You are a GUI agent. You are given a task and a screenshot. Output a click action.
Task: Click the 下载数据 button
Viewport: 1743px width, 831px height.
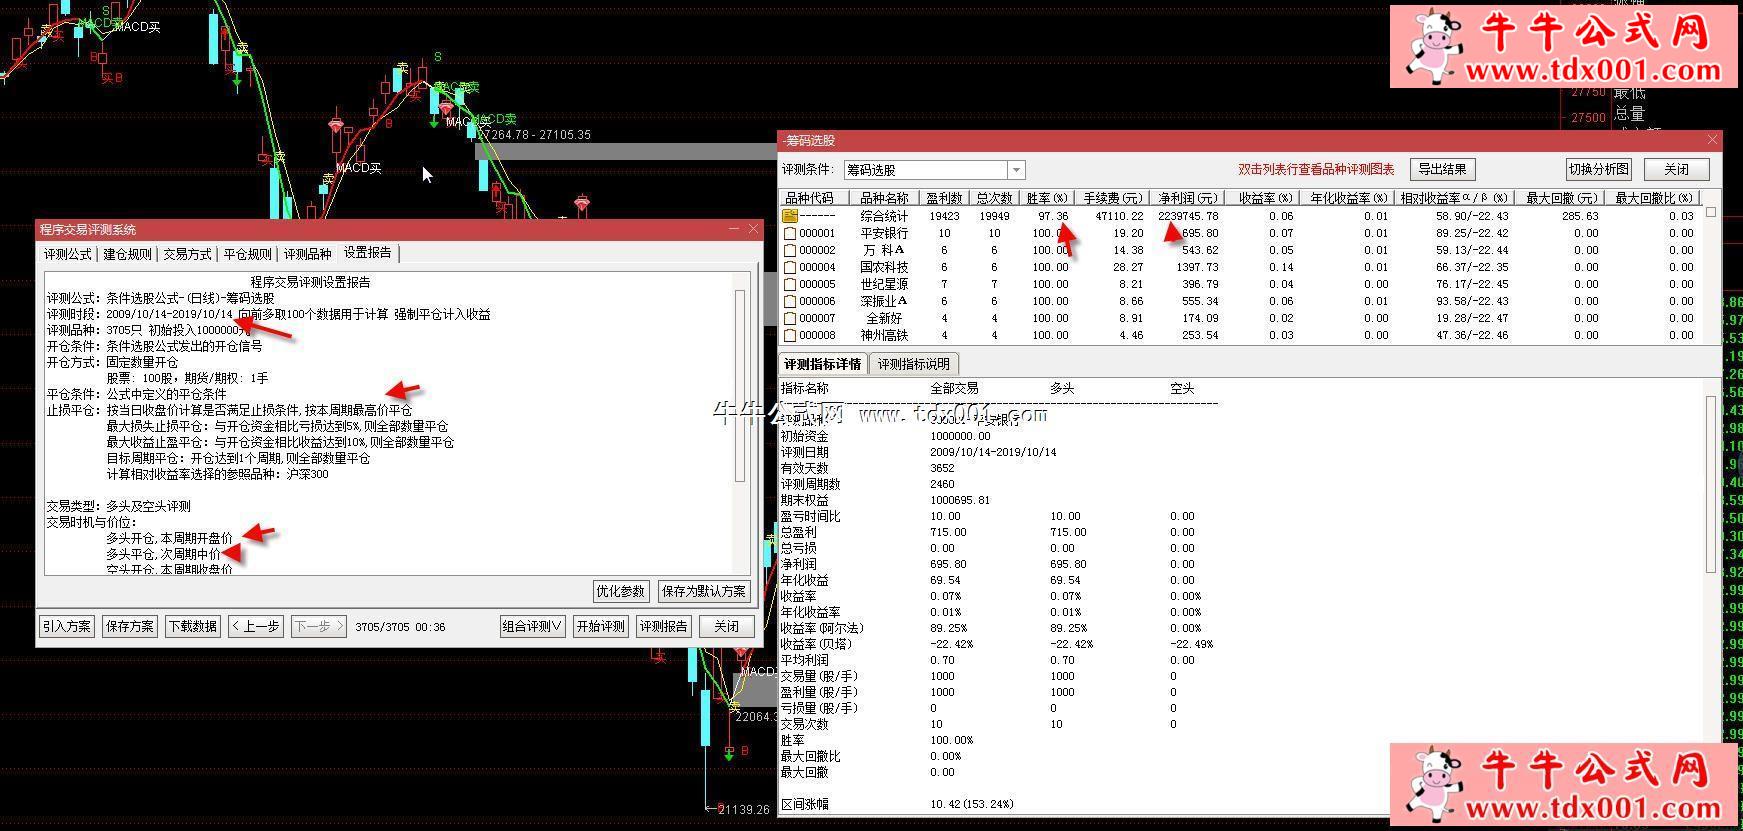(192, 626)
